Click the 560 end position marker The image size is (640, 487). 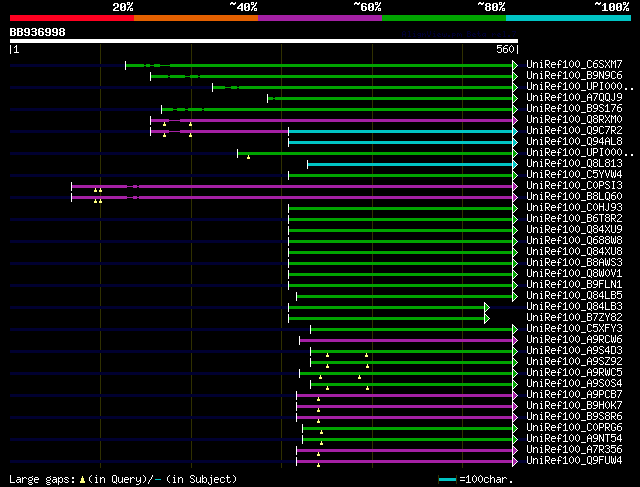point(505,49)
